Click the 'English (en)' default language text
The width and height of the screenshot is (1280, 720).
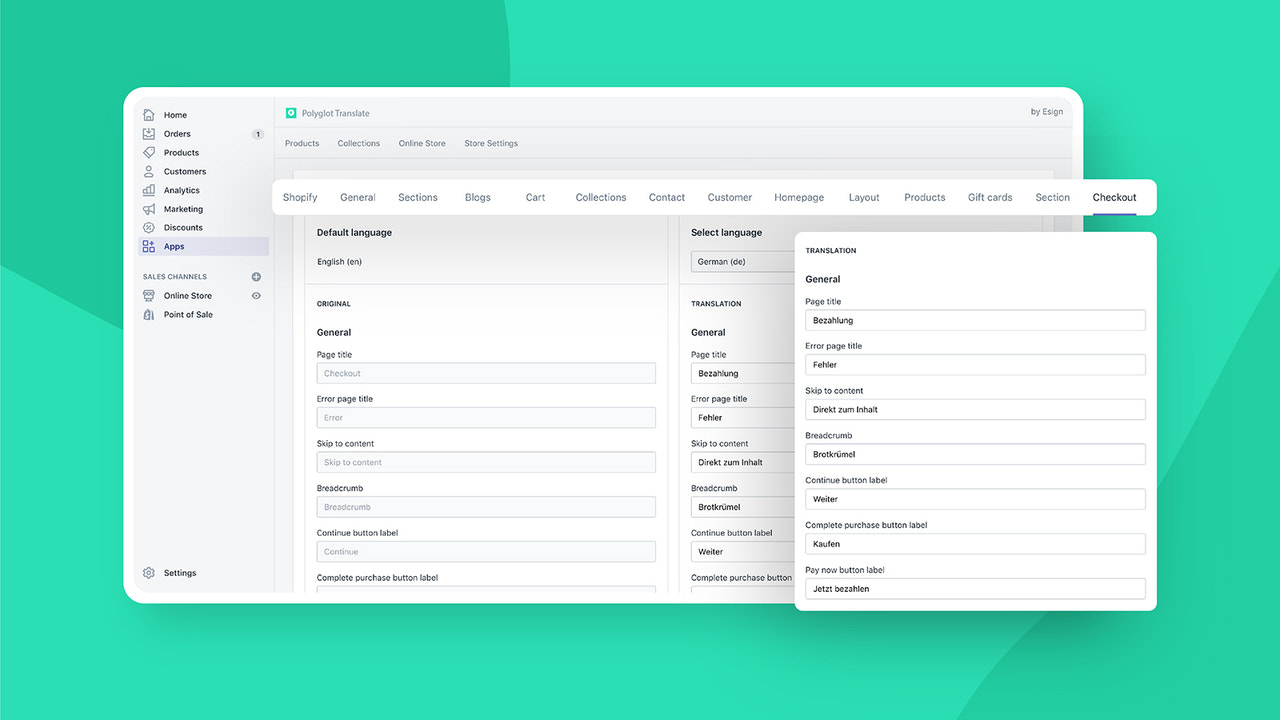click(339, 262)
